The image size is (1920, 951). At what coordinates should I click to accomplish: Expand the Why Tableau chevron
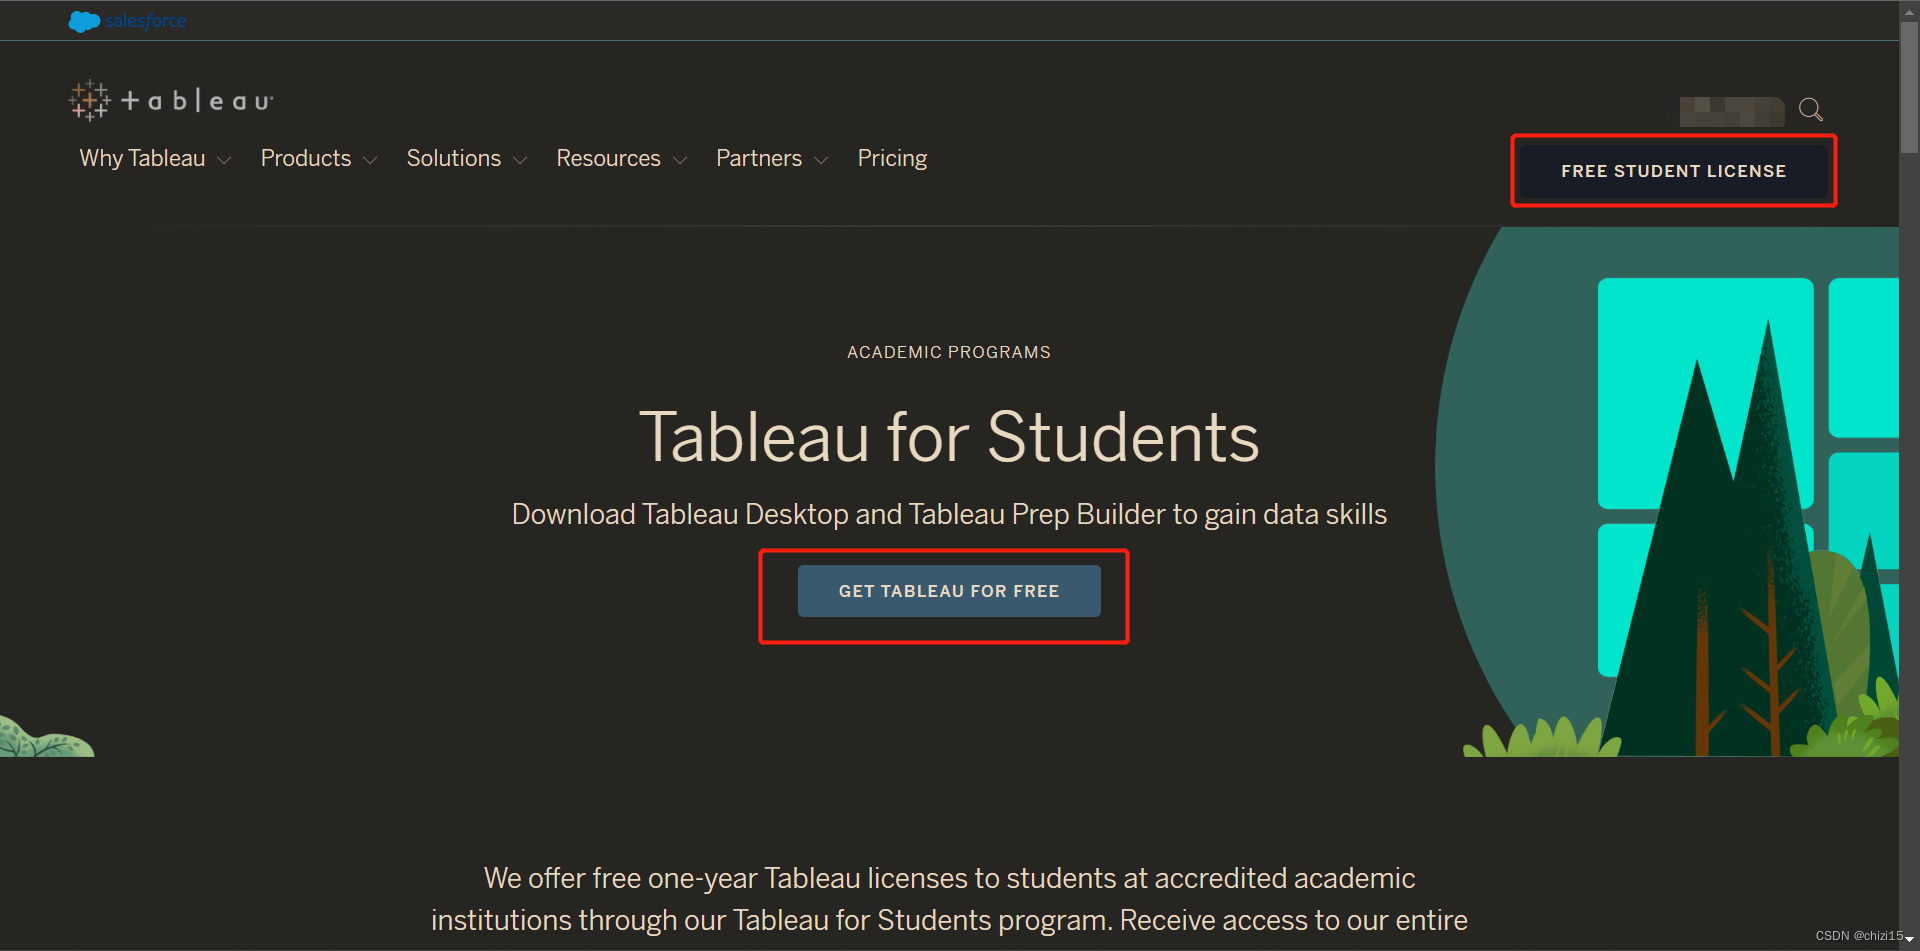click(224, 160)
